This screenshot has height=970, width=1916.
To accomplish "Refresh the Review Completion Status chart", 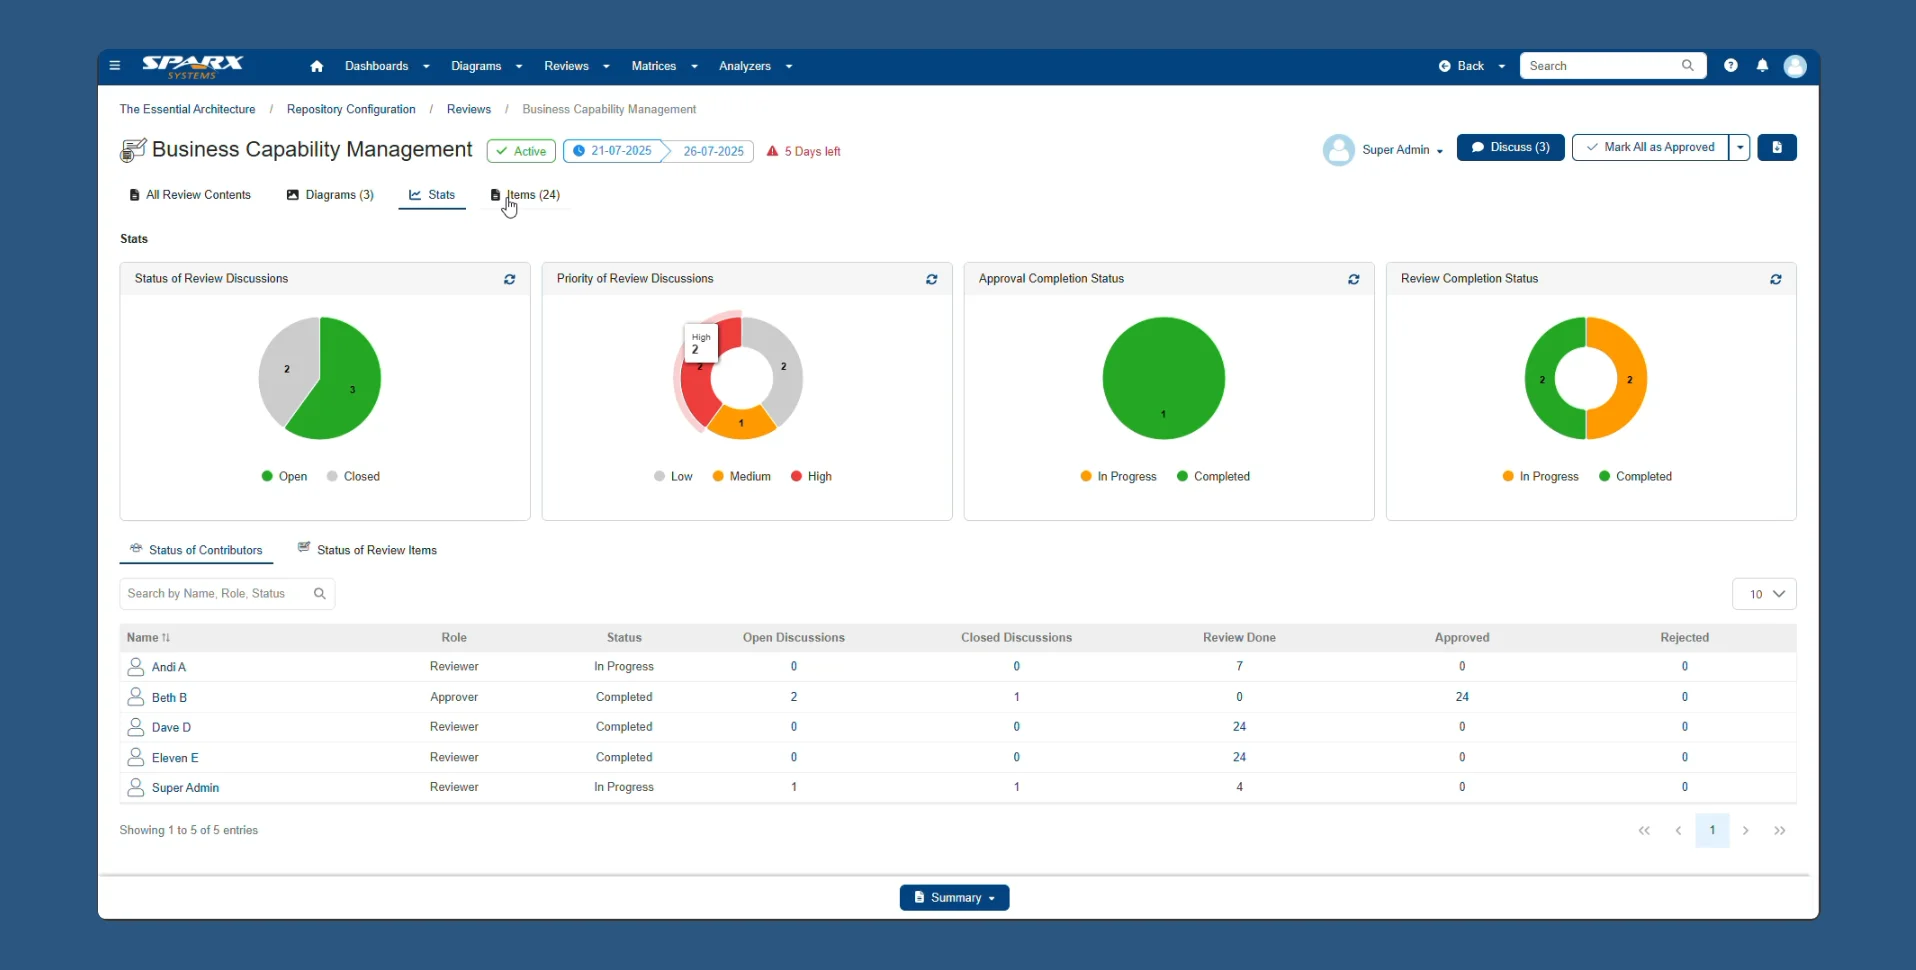I will click(1776, 279).
